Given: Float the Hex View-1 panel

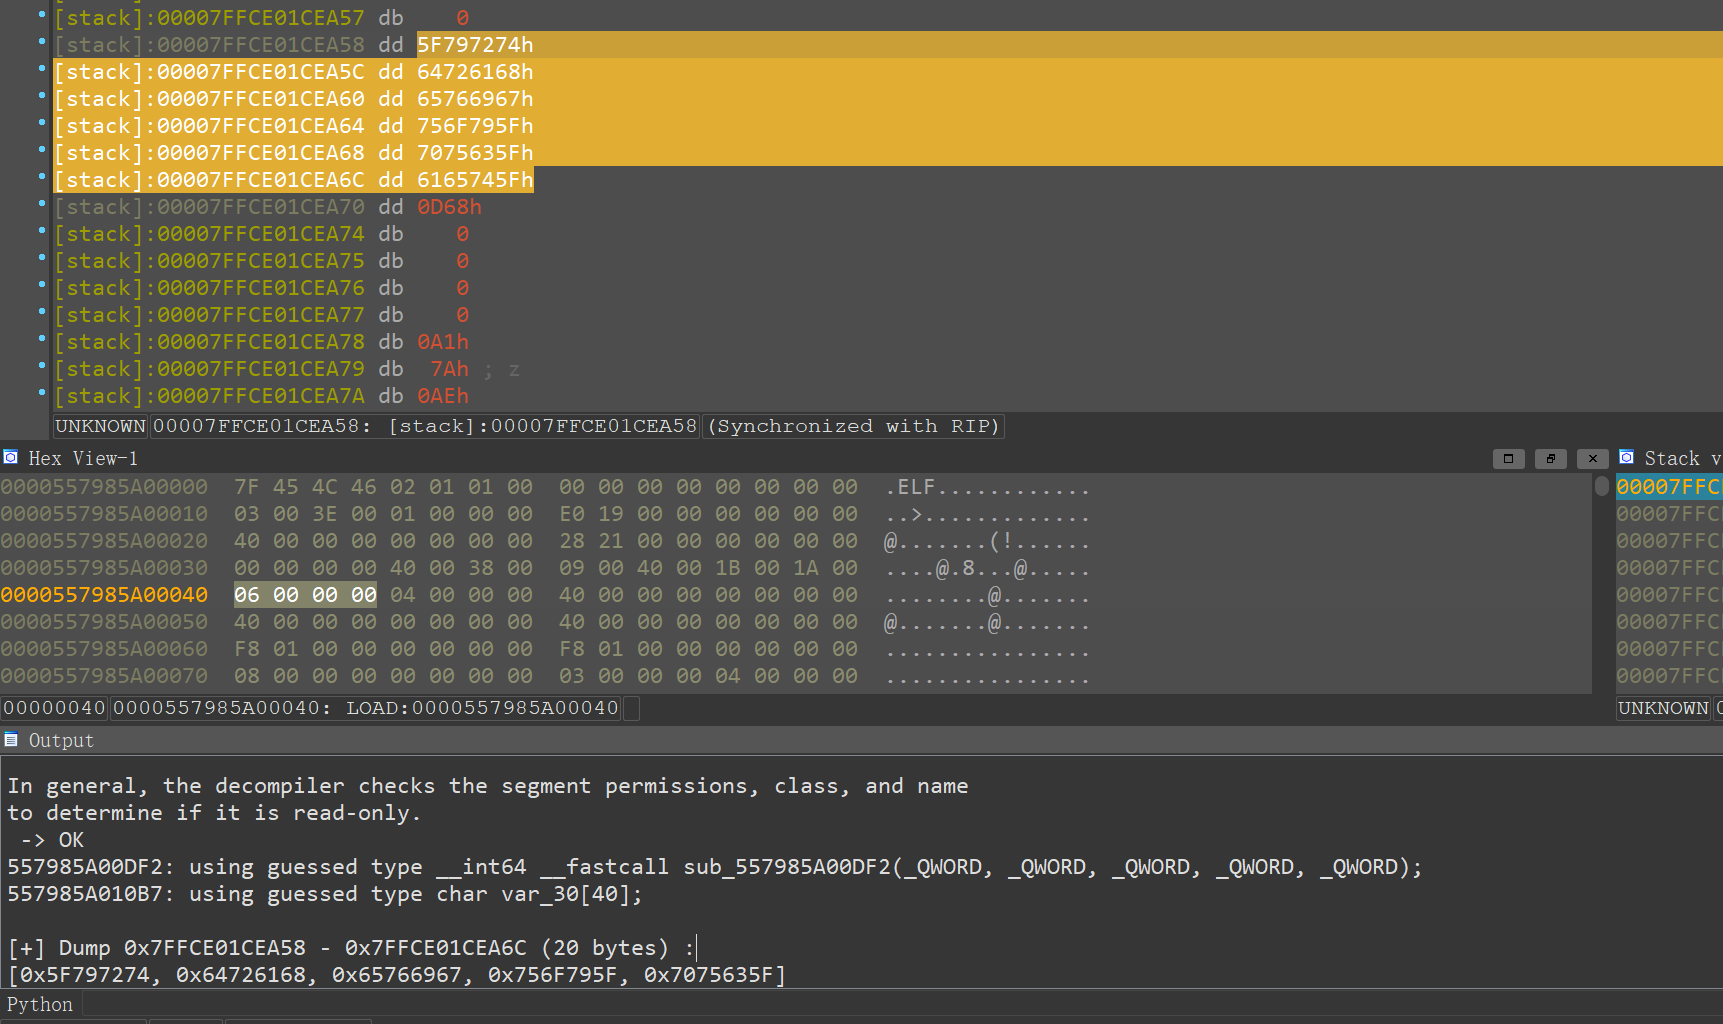Looking at the screenshot, I should (x=1550, y=459).
